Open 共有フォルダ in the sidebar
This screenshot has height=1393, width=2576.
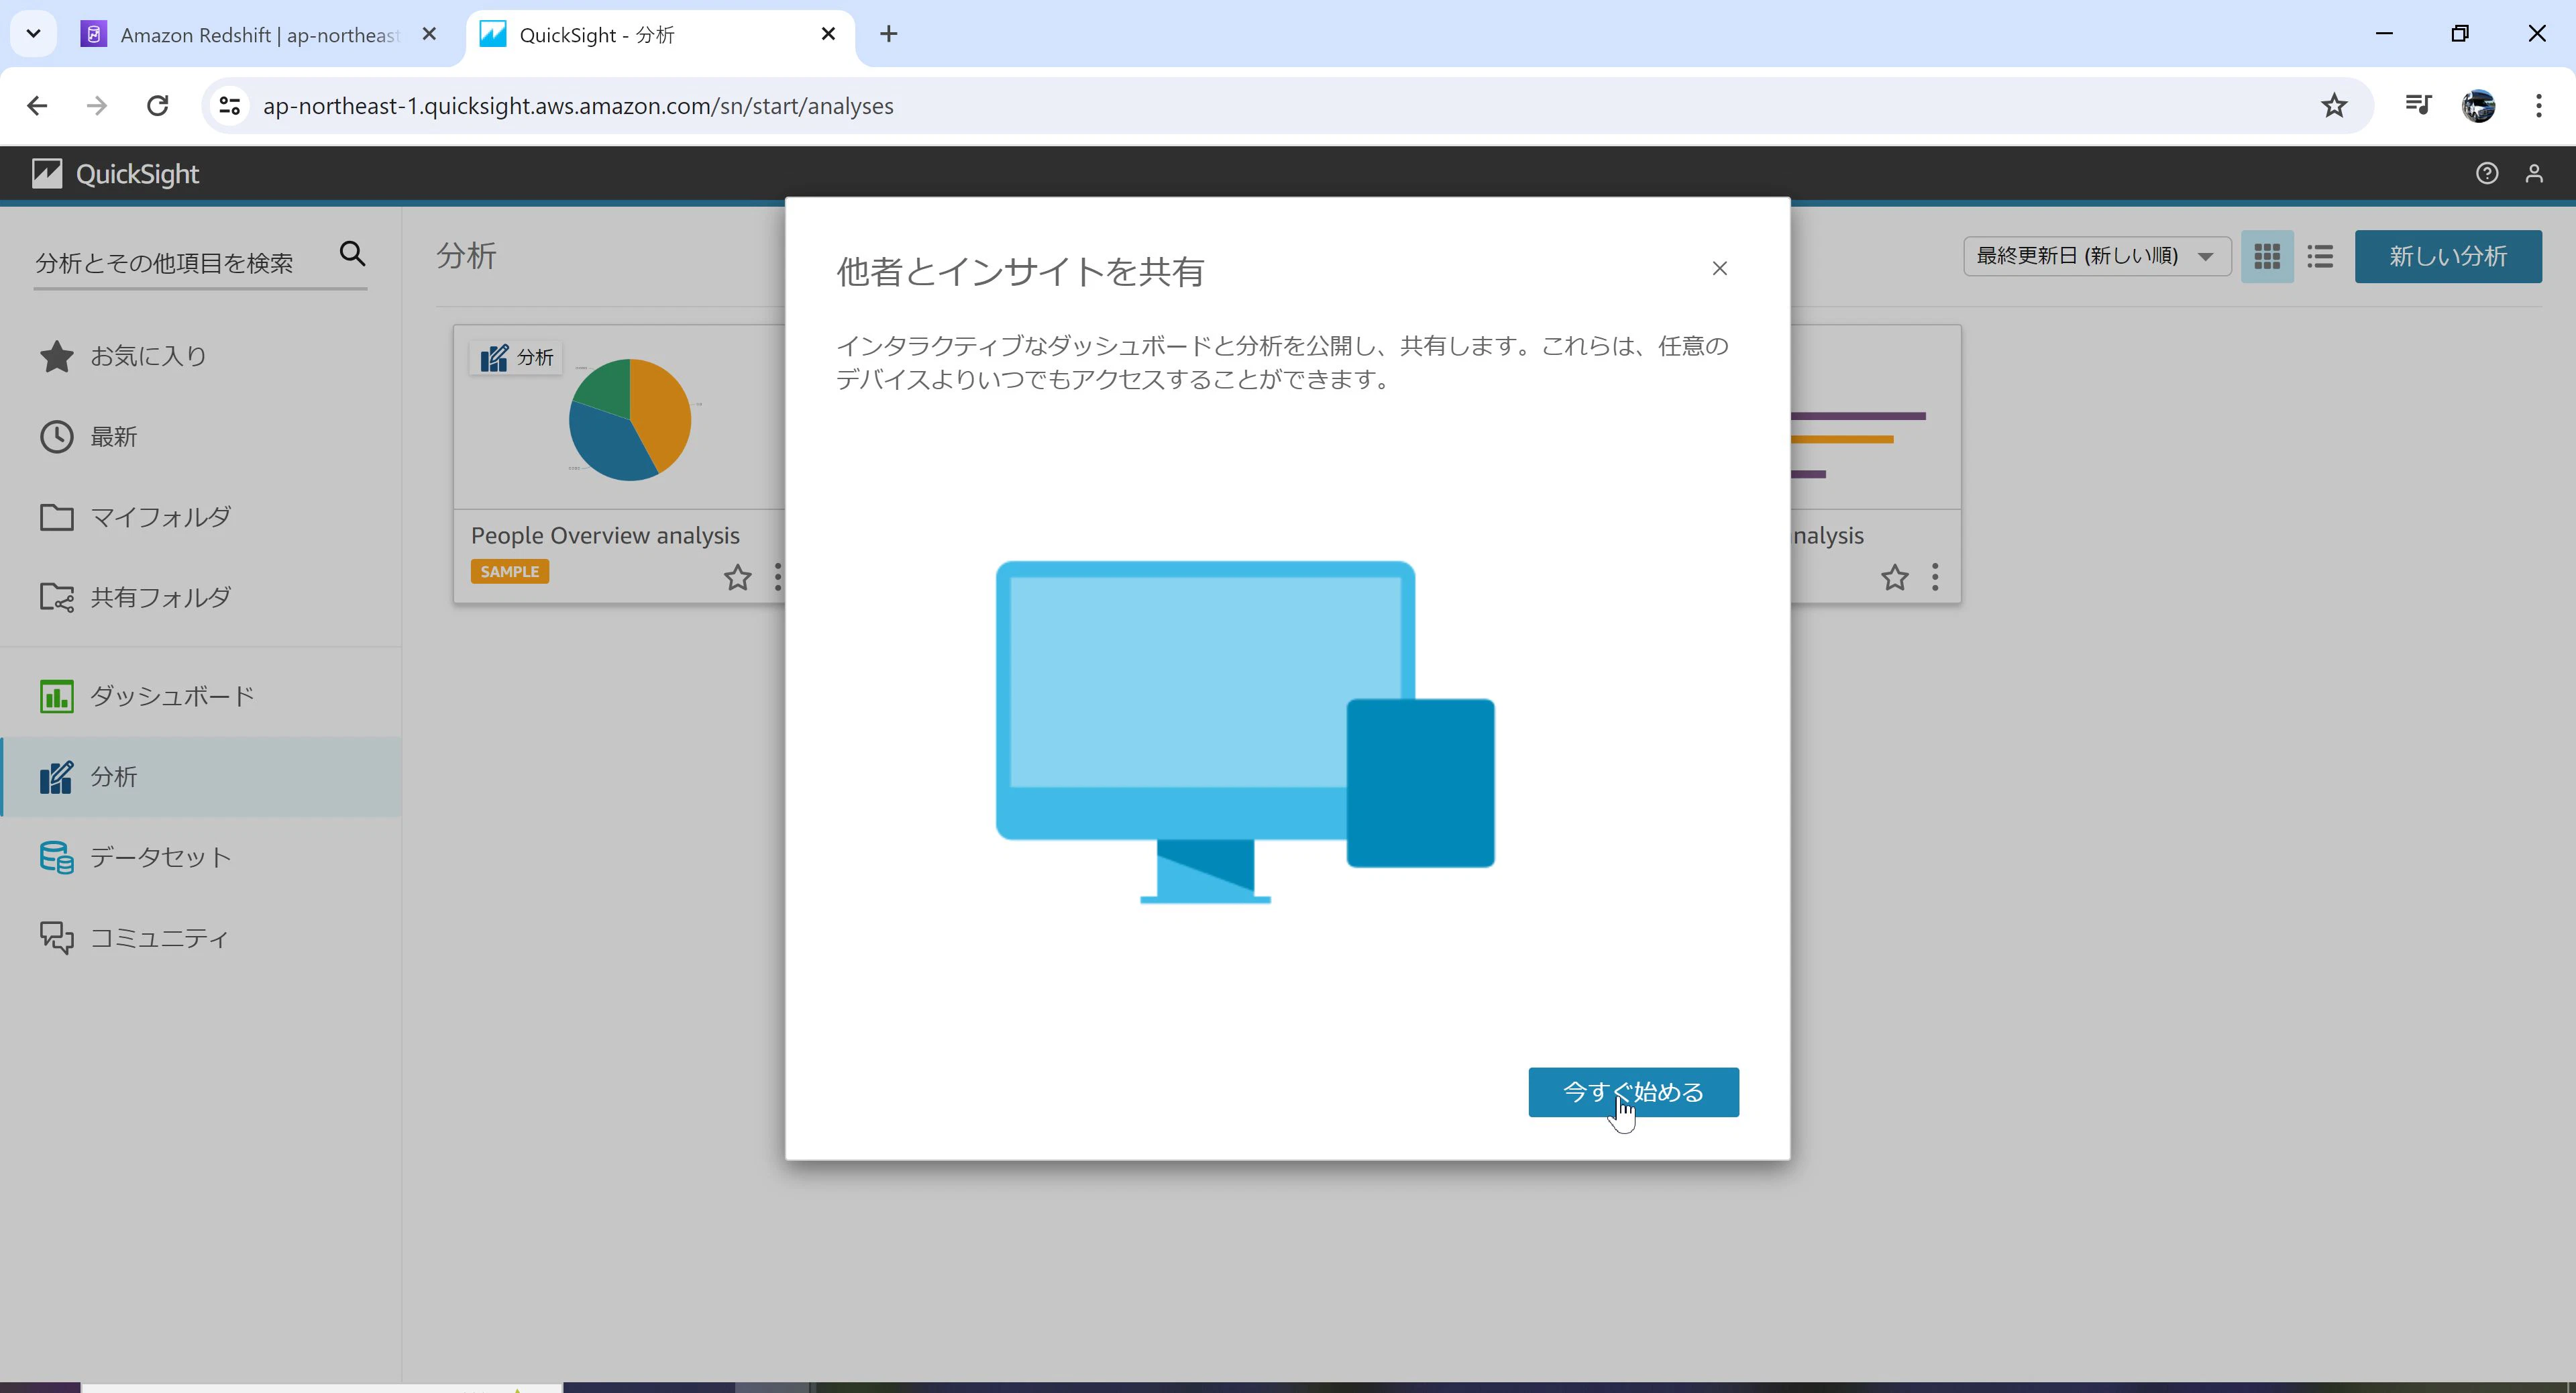point(200,597)
